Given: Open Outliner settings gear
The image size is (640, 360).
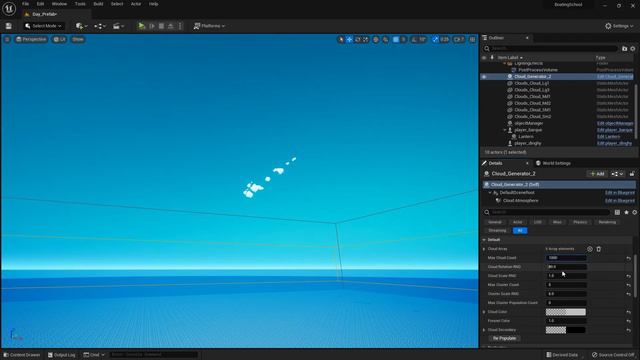Looking at the screenshot, I should 633,49.
